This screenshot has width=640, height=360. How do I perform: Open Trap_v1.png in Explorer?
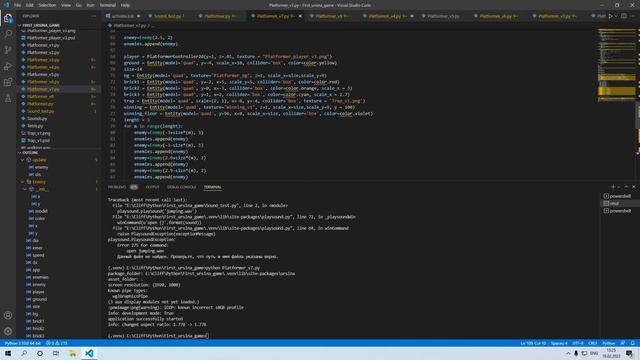click(x=38, y=133)
